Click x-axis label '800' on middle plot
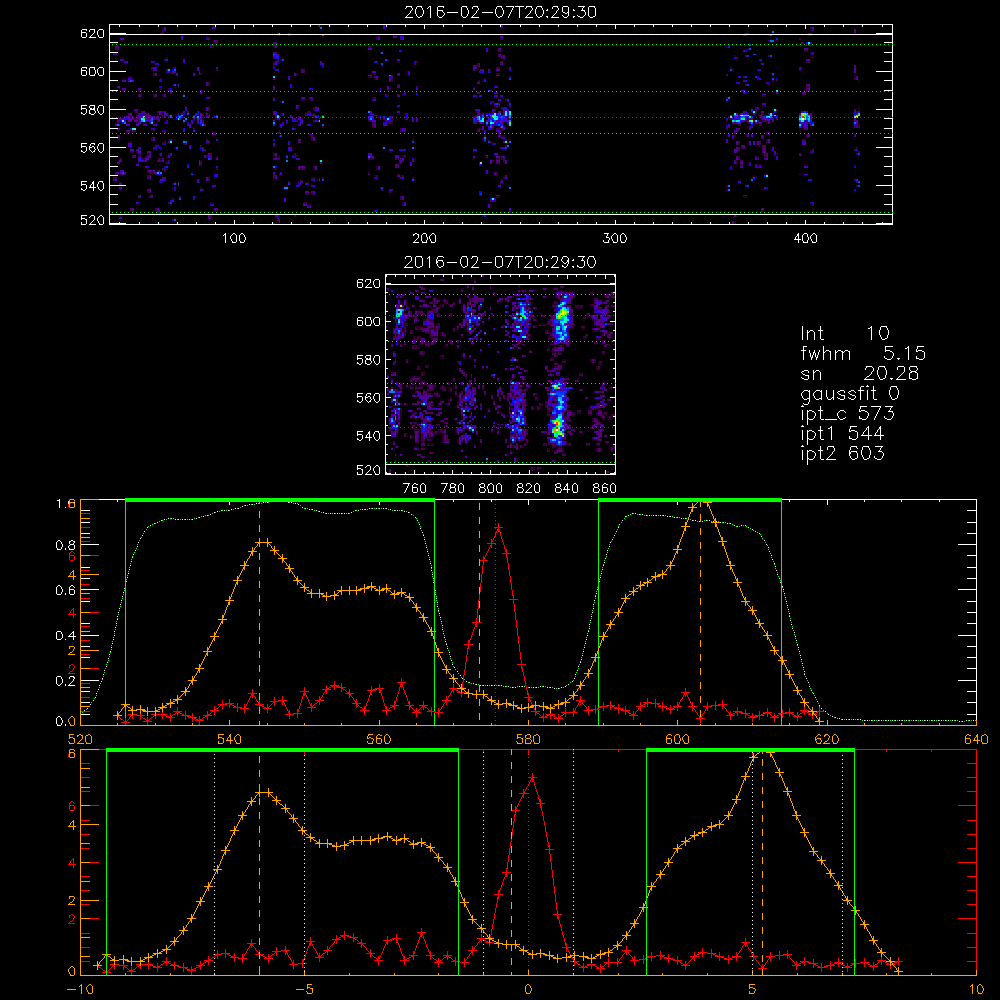 click(x=490, y=489)
